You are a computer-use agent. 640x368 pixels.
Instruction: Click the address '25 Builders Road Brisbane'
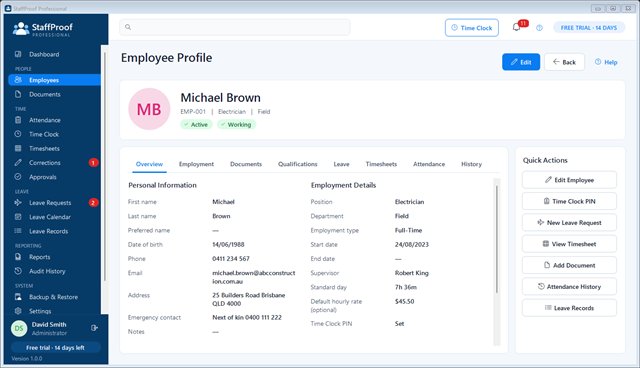coord(249,295)
